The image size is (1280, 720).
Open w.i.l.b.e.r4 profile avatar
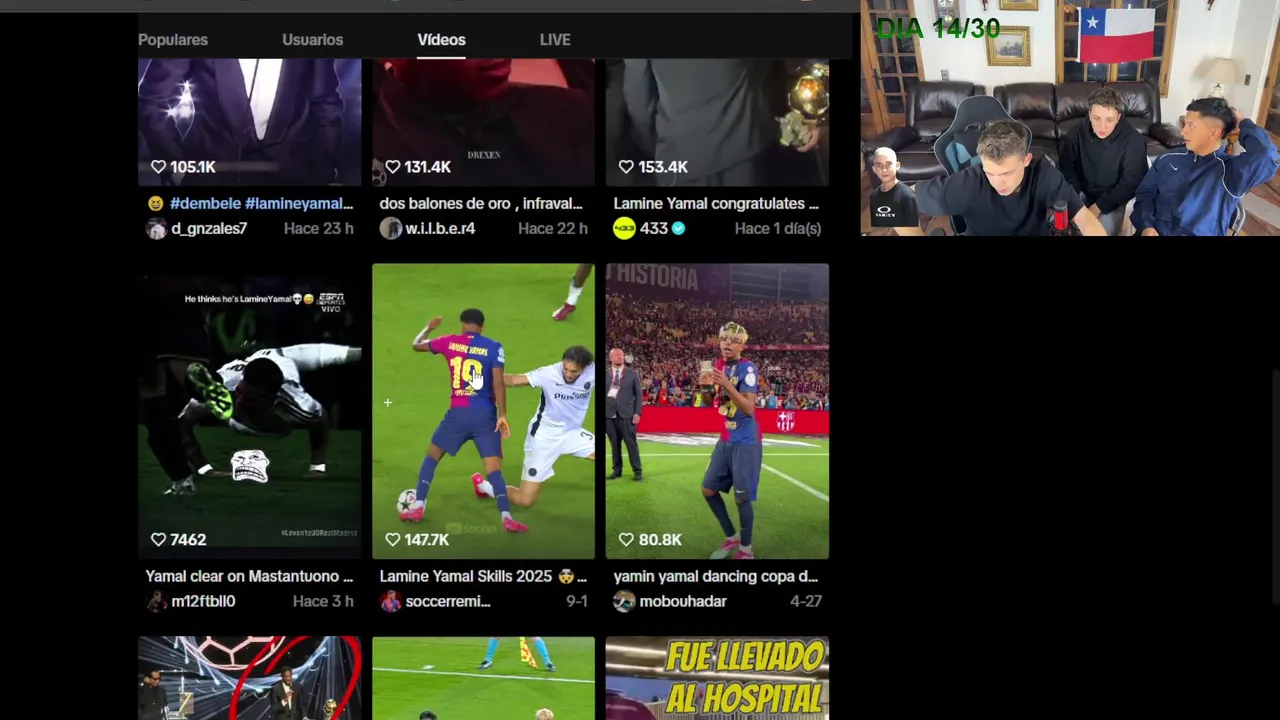click(390, 228)
